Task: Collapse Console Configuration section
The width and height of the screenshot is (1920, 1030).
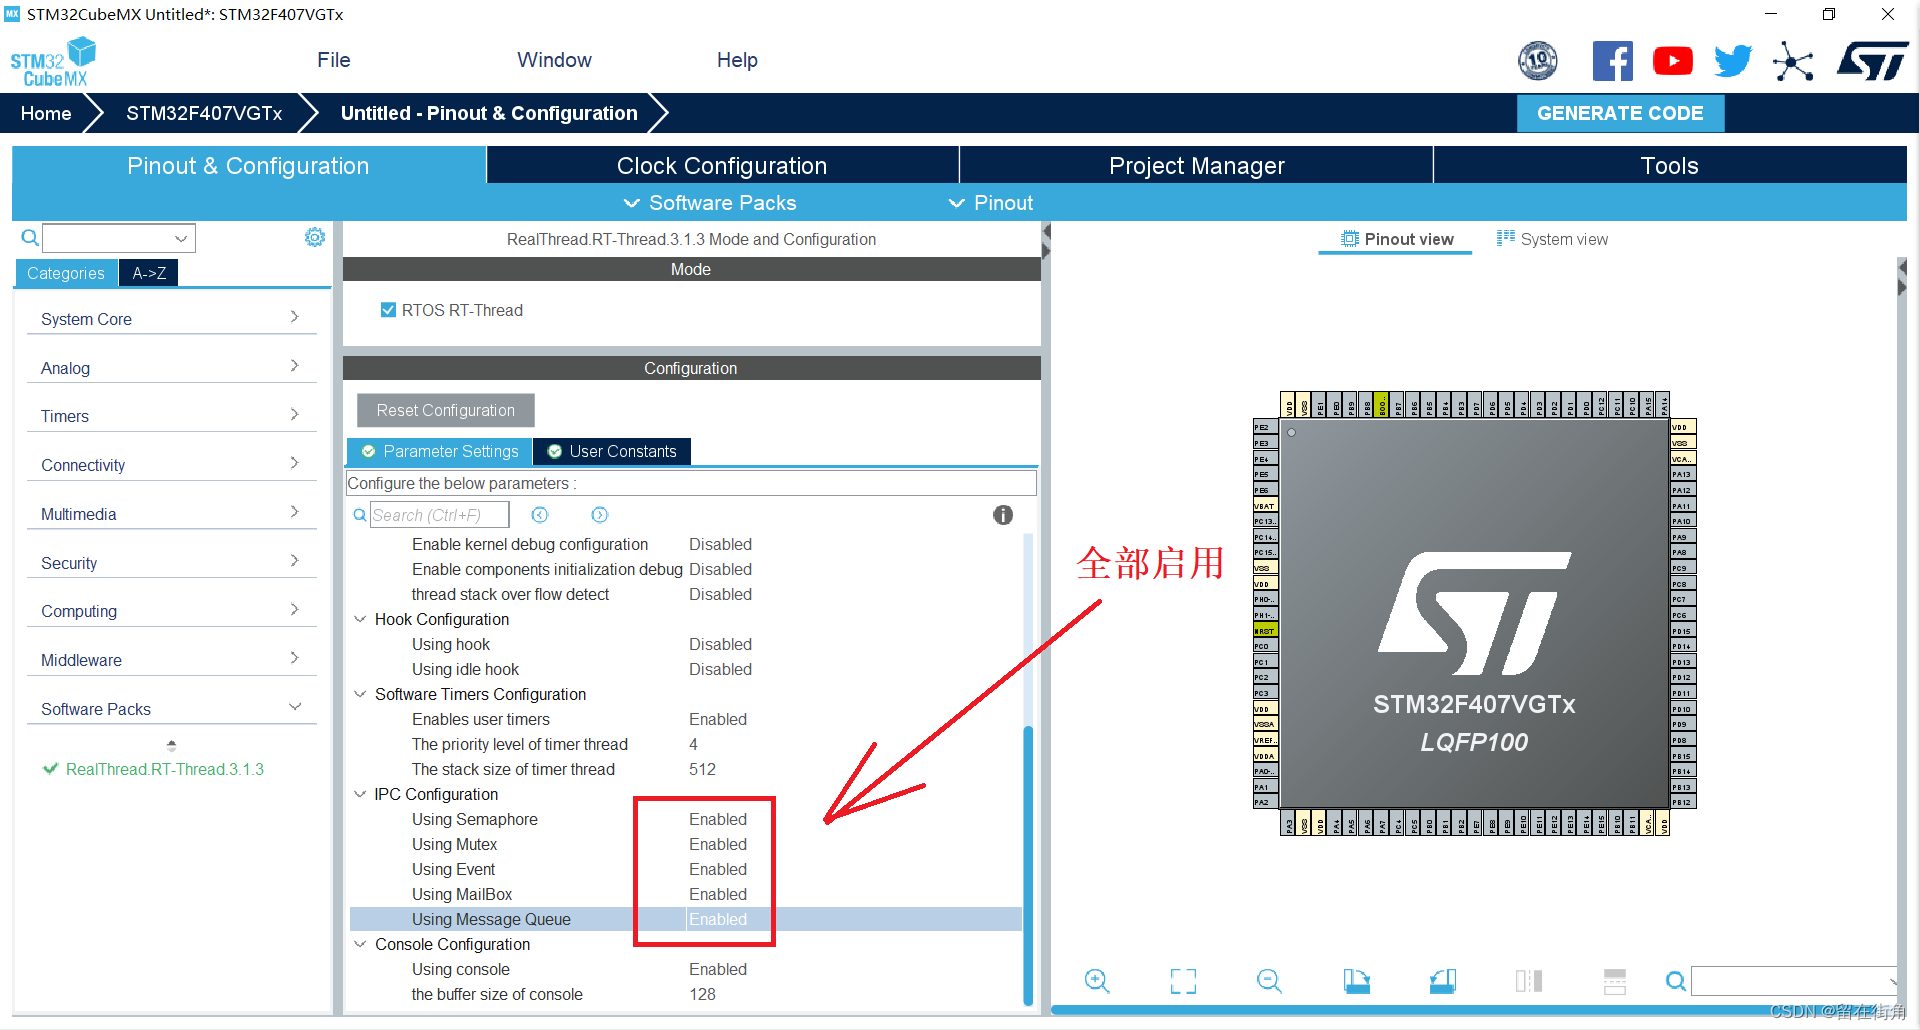Action: pos(360,944)
